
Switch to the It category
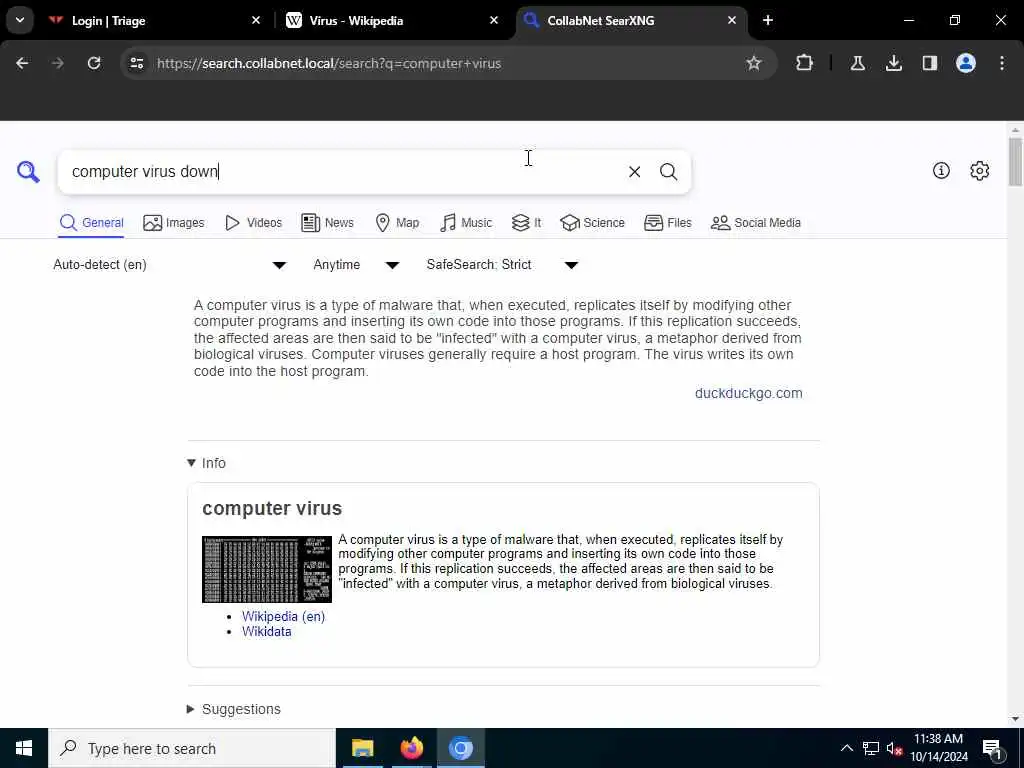tap(526, 223)
